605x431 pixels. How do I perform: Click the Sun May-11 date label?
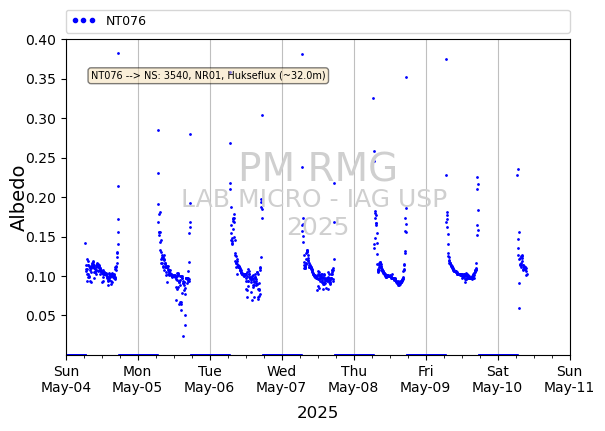pos(569,379)
